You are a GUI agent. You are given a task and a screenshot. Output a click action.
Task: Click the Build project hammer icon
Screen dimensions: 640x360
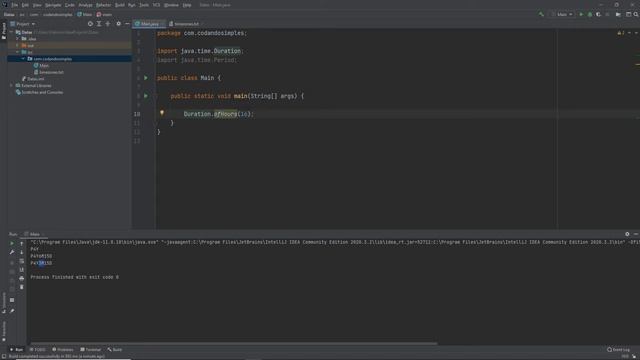coord(541,14)
